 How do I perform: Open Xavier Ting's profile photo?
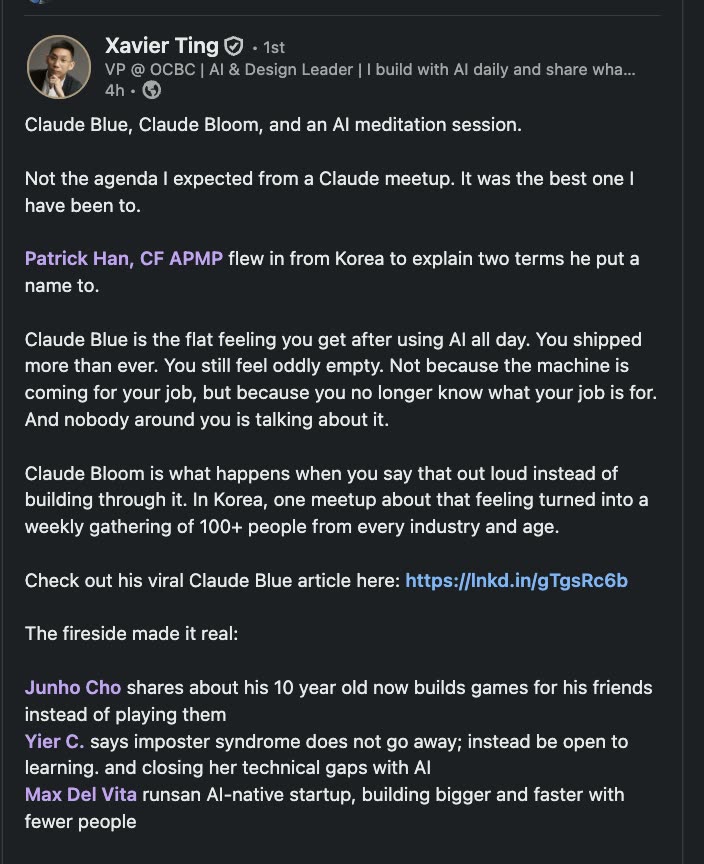[x=58, y=67]
